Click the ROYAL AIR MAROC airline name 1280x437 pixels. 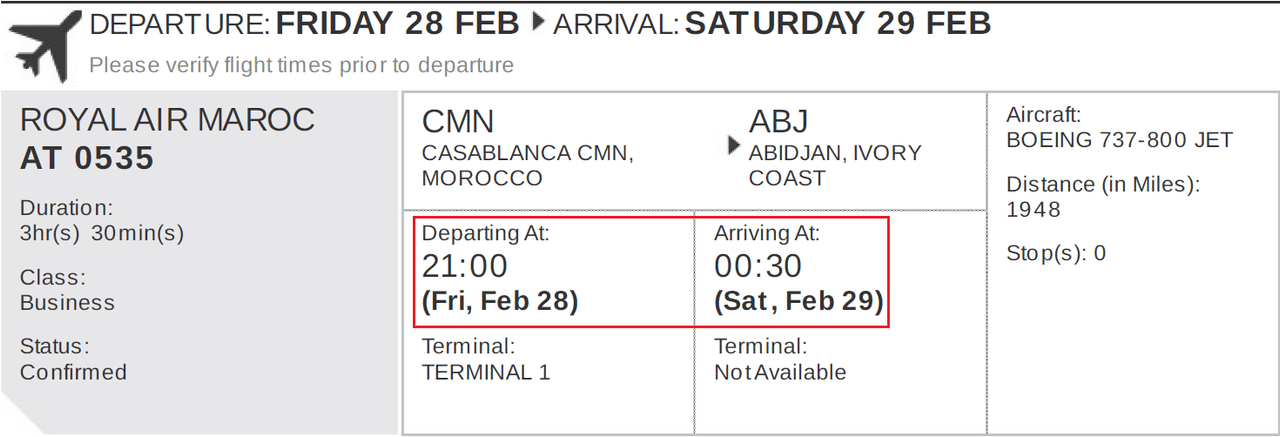click(x=167, y=120)
